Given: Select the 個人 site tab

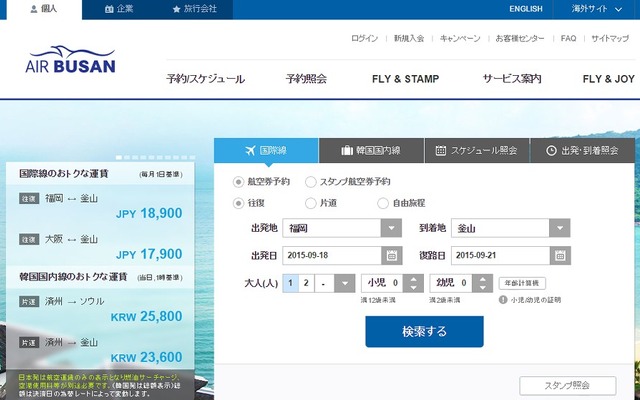Looking at the screenshot, I should pos(44,9).
